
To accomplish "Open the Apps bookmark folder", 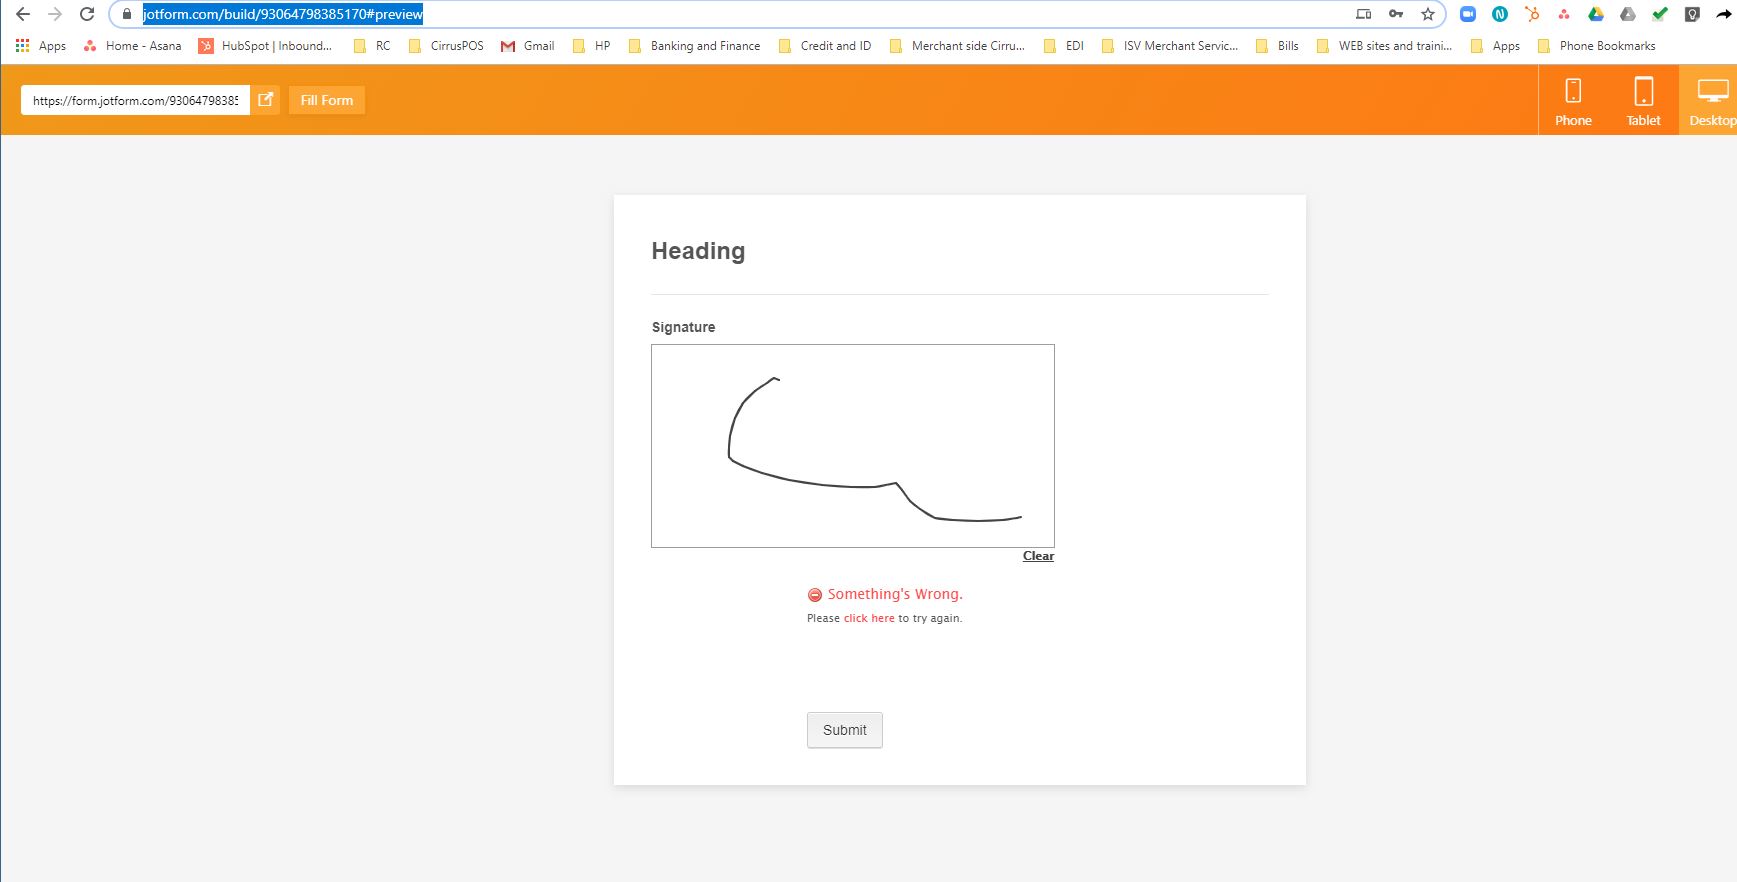I will 1495,46.
